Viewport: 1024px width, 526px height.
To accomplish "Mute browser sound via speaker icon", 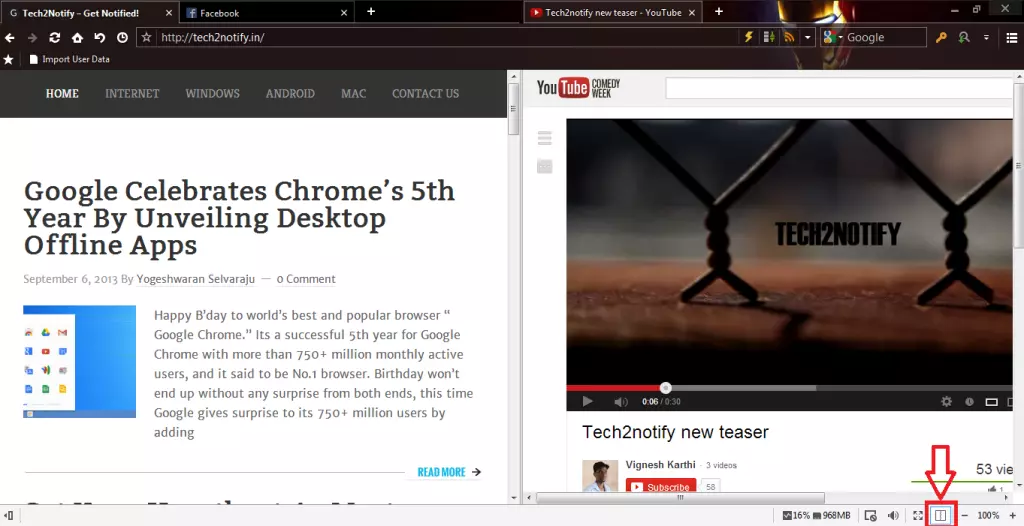I will pyautogui.click(x=893, y=516).
